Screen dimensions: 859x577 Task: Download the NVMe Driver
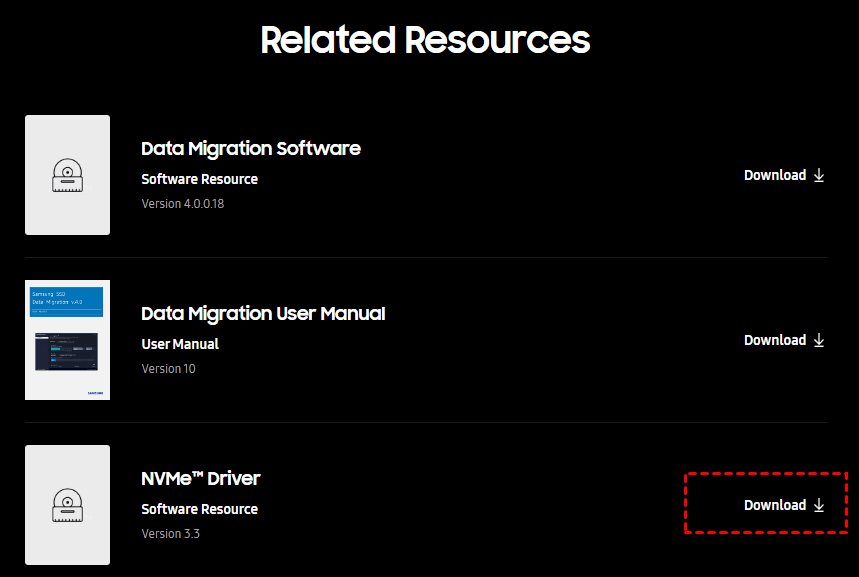coord(775,505)
